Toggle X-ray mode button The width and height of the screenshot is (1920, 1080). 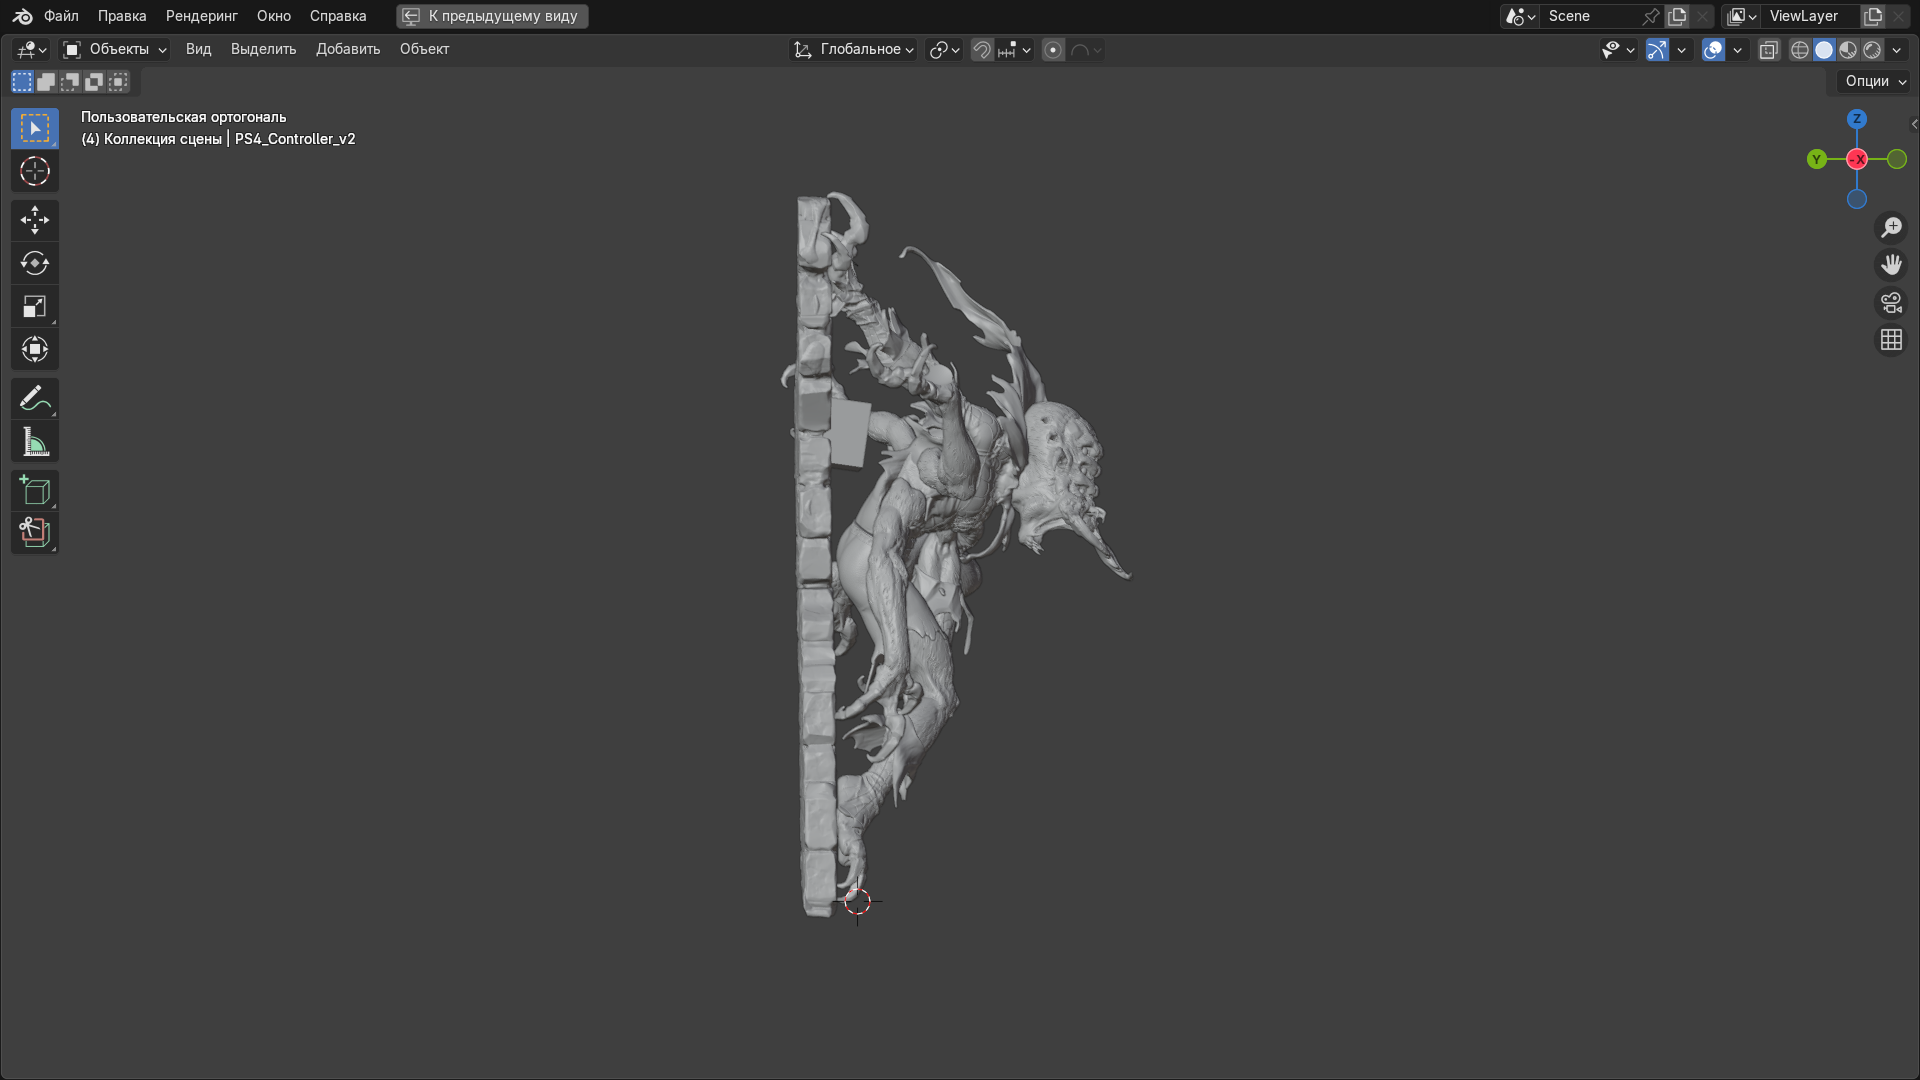[x=1769, y=50]
